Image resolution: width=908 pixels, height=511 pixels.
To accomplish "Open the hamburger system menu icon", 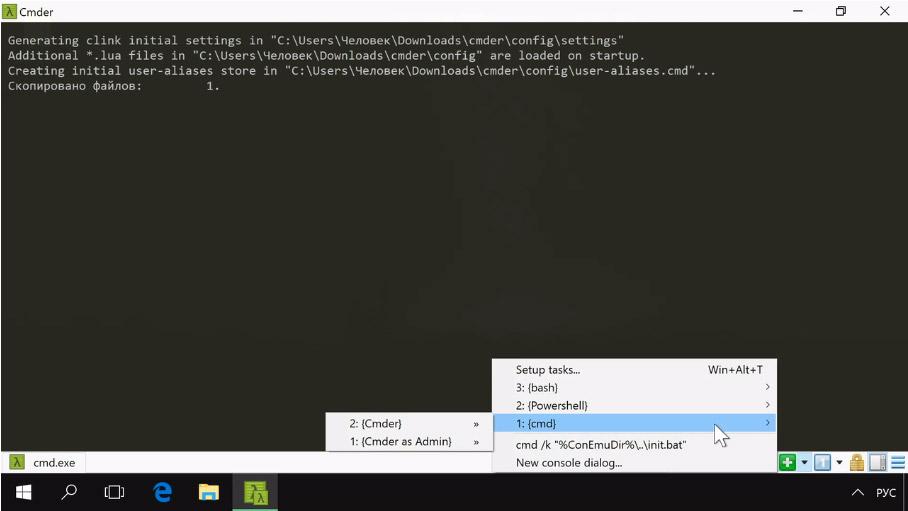I will pyautogui.click(x=898, y=462).
